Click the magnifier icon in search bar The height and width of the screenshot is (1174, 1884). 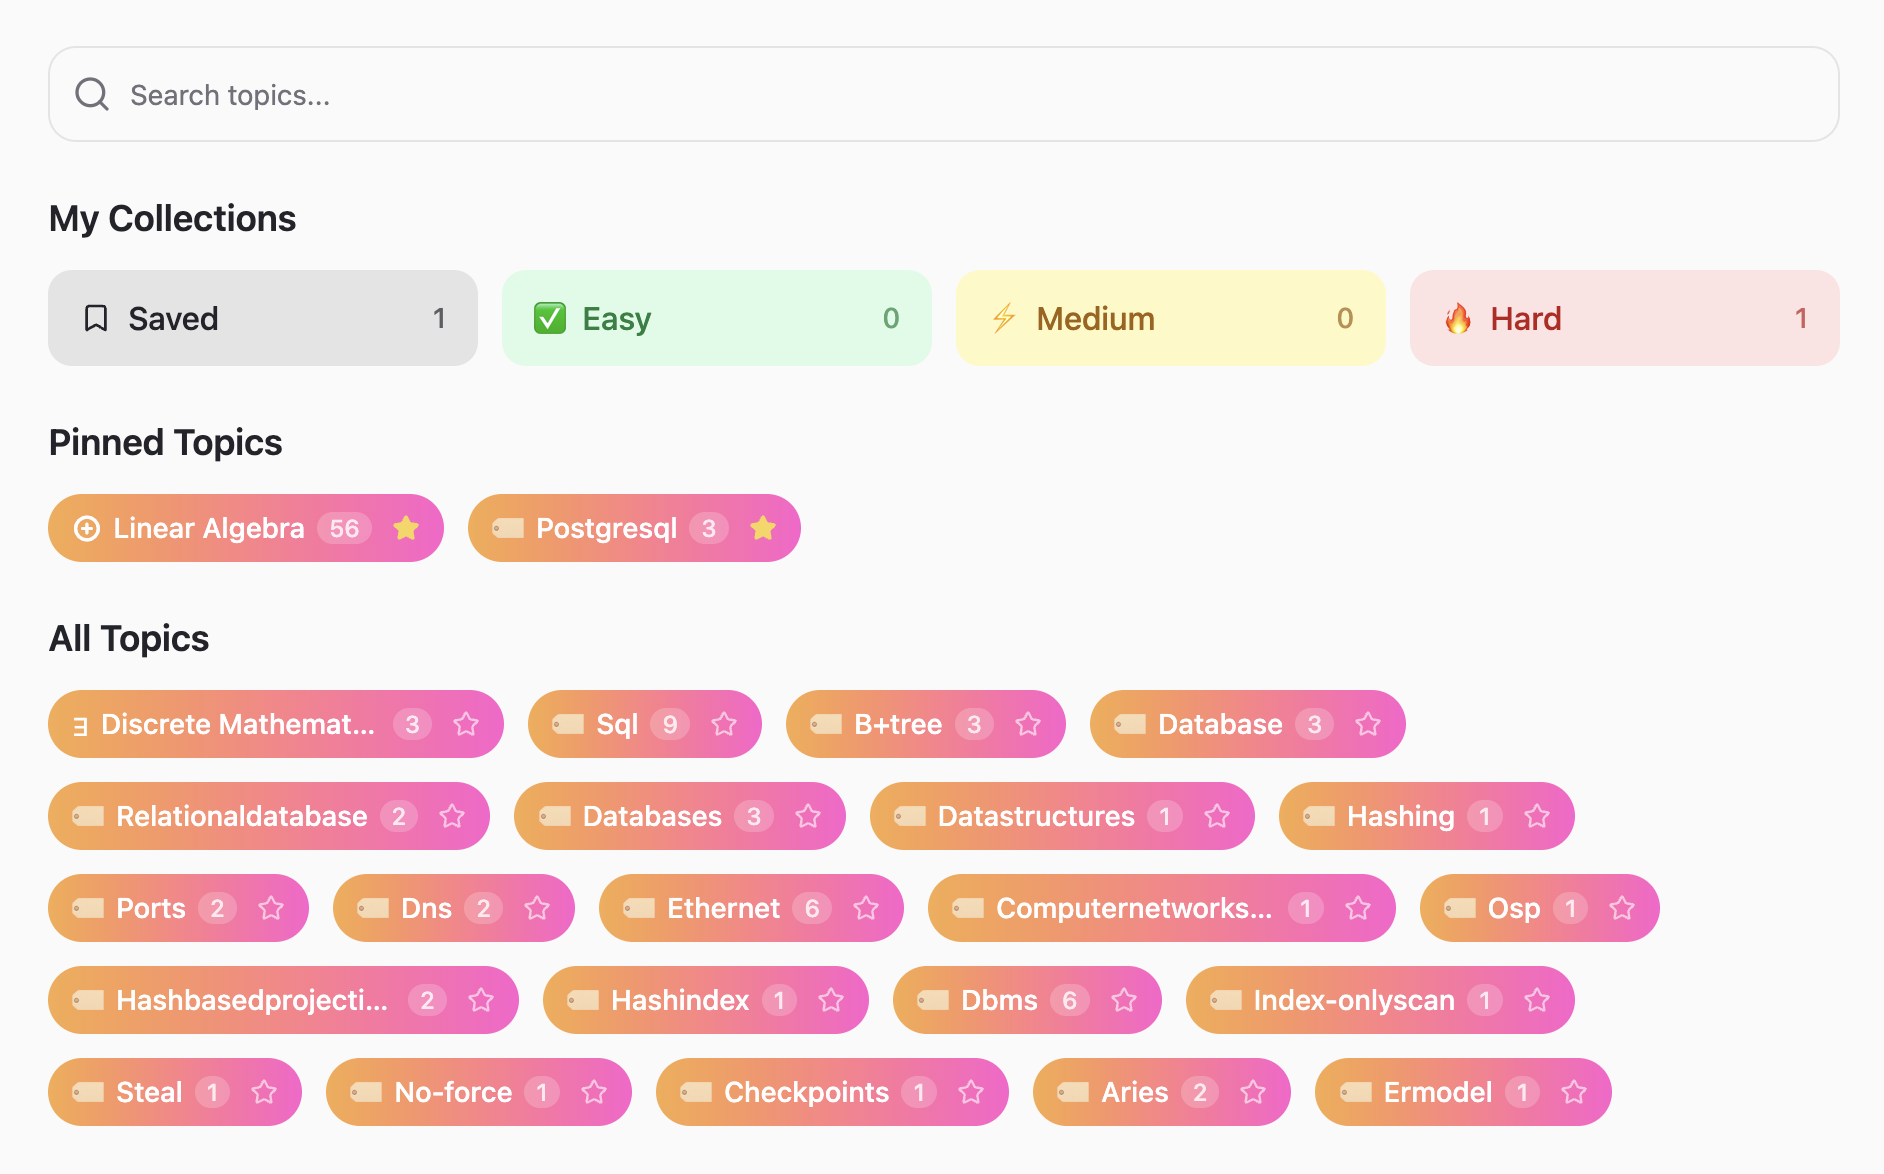click(x=92, y=94)
